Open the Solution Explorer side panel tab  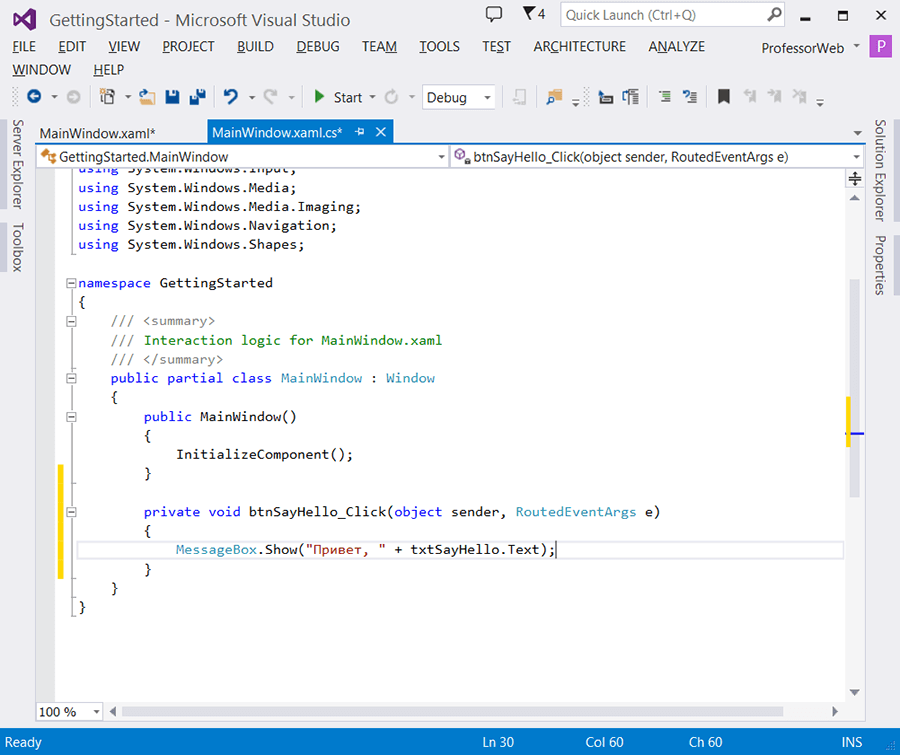click(880, 170)
